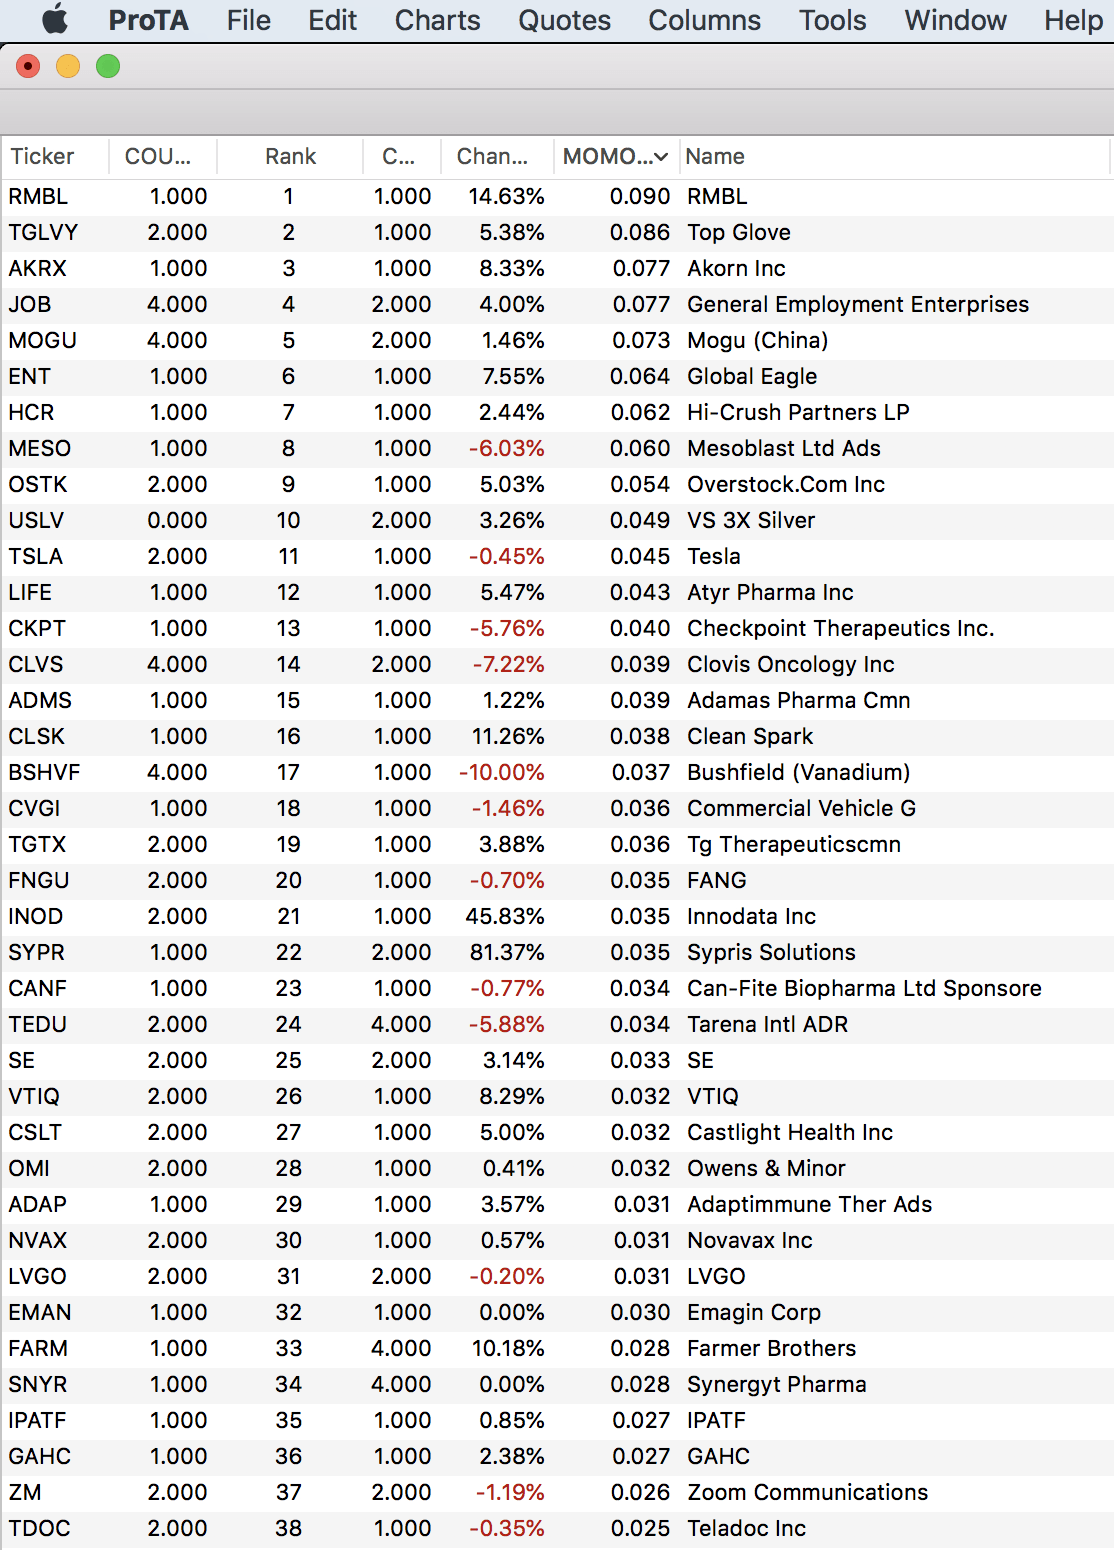Open the Apple menu
The width and height of the screenshot is (1114, 1550).
[x=55, y=20]
